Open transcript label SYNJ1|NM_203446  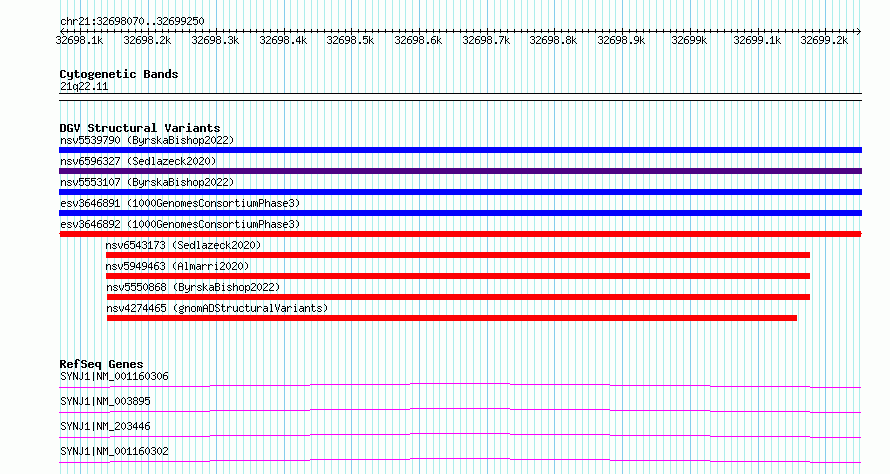[106, 427]
